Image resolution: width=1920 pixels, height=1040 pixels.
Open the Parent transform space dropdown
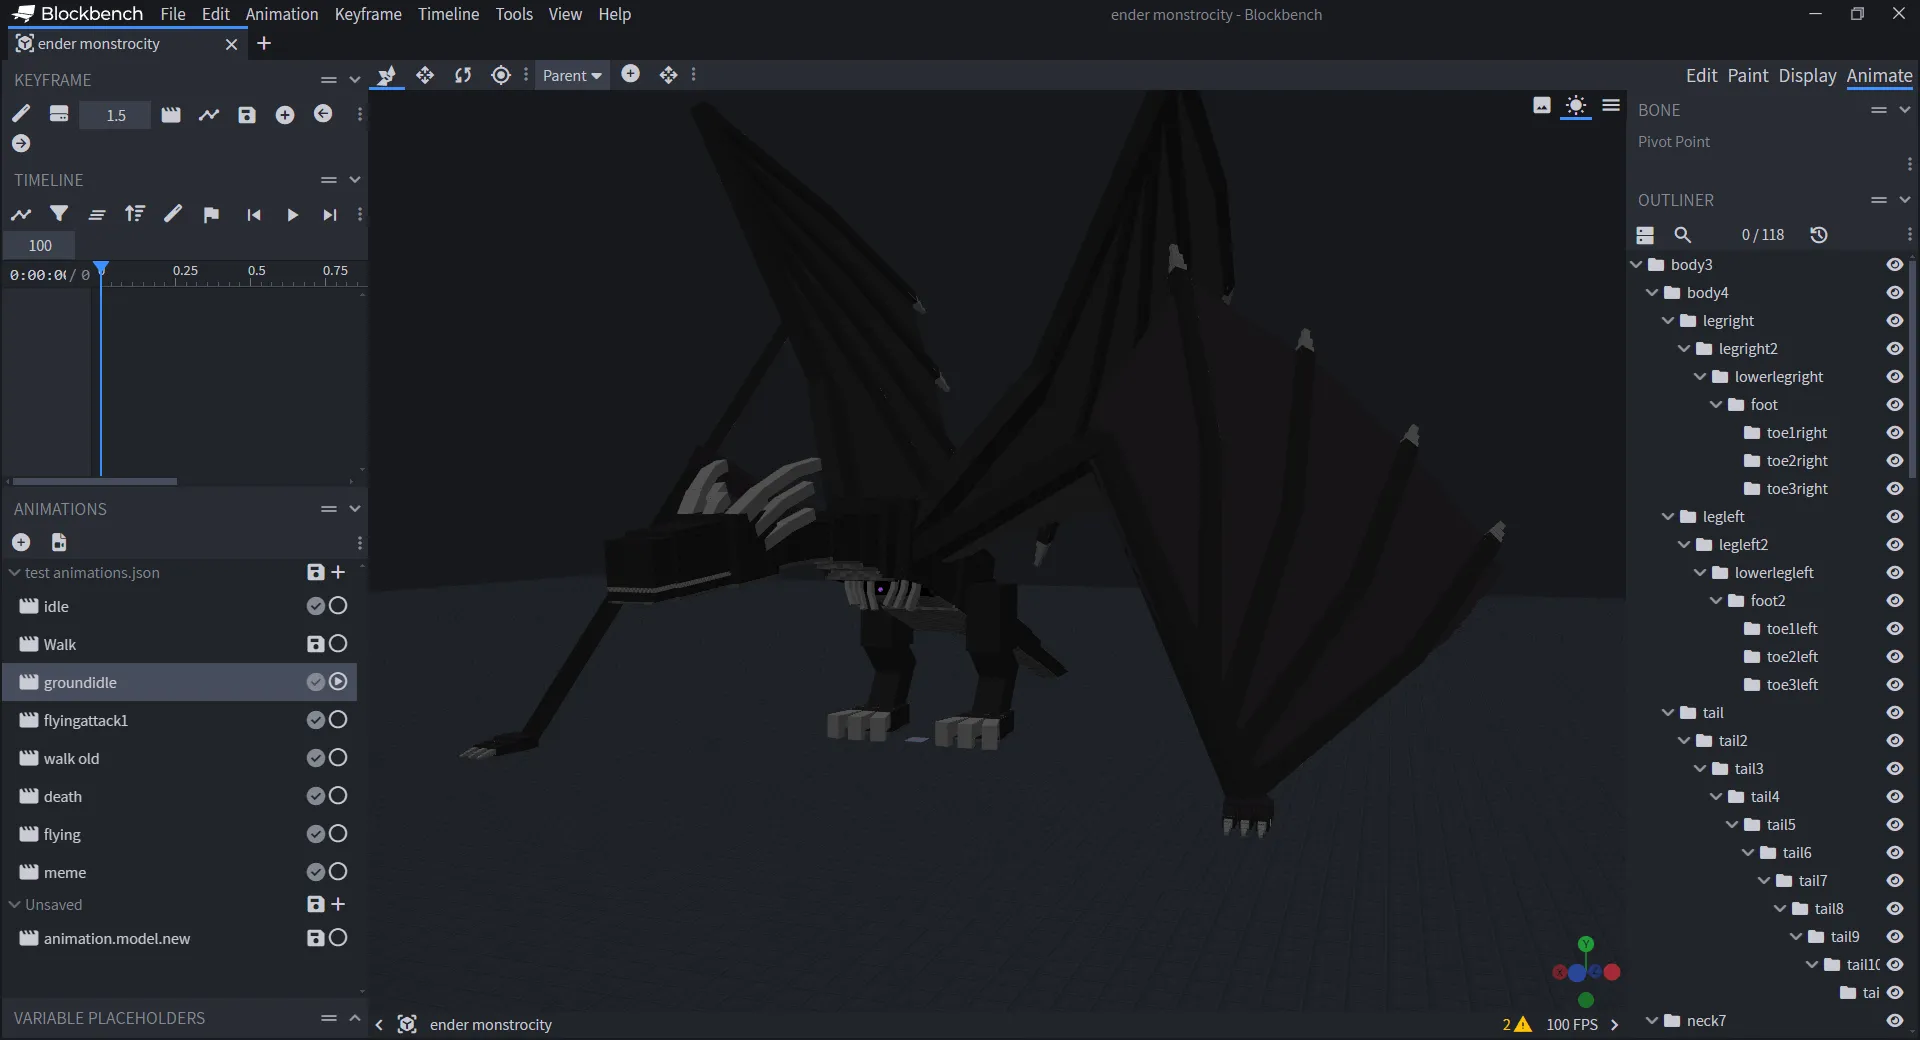(572, 75)
